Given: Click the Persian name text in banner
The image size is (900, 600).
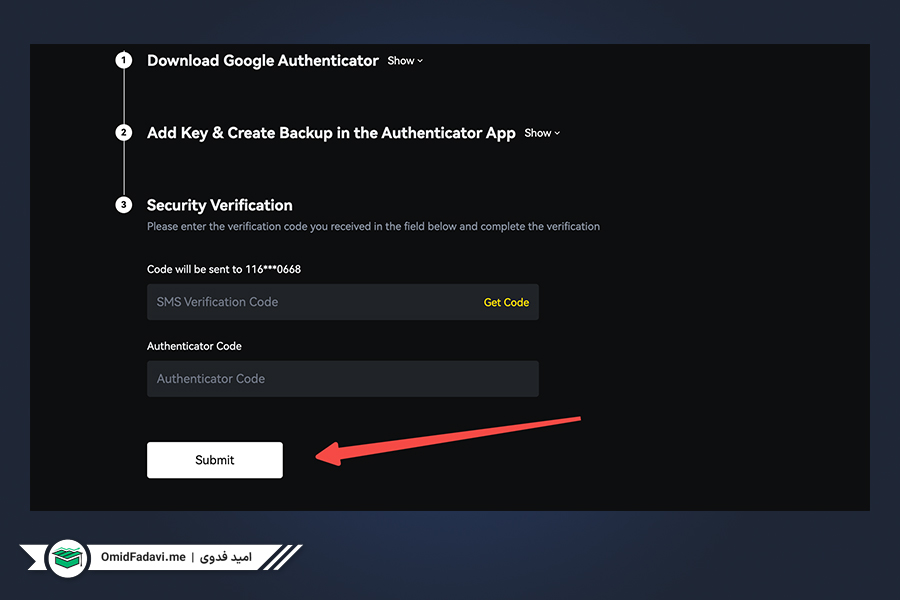Looking at the screenshot, I should pyautogui.click(x=226, y=557).
